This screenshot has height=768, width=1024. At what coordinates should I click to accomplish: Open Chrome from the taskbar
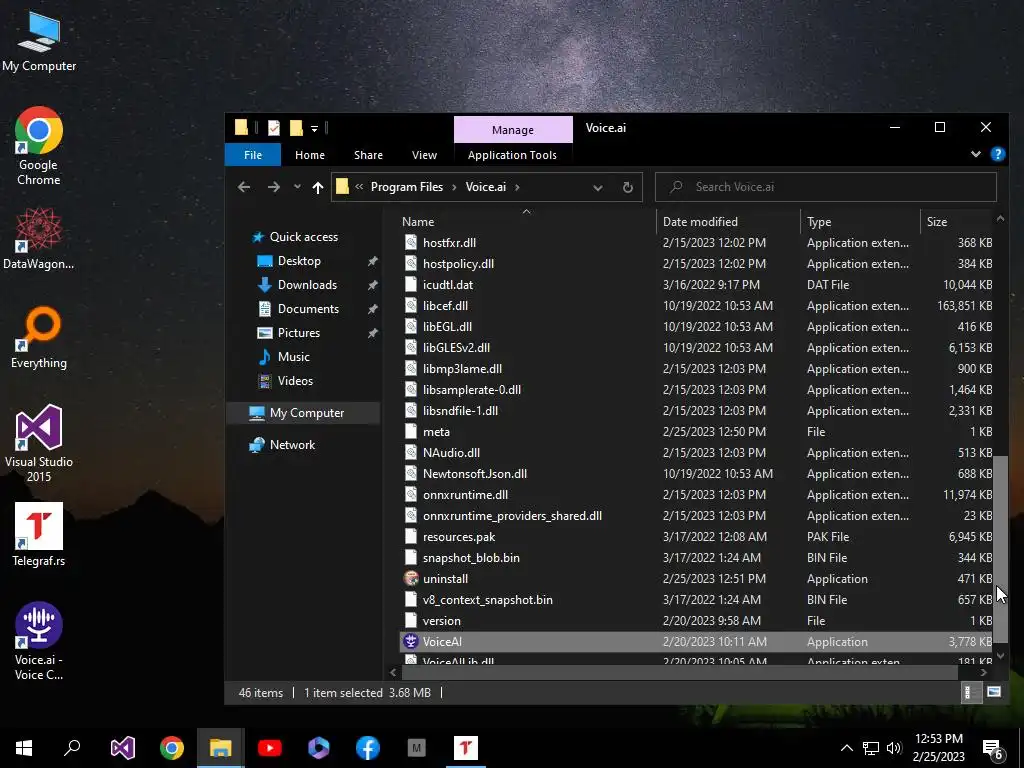point(172,748)
